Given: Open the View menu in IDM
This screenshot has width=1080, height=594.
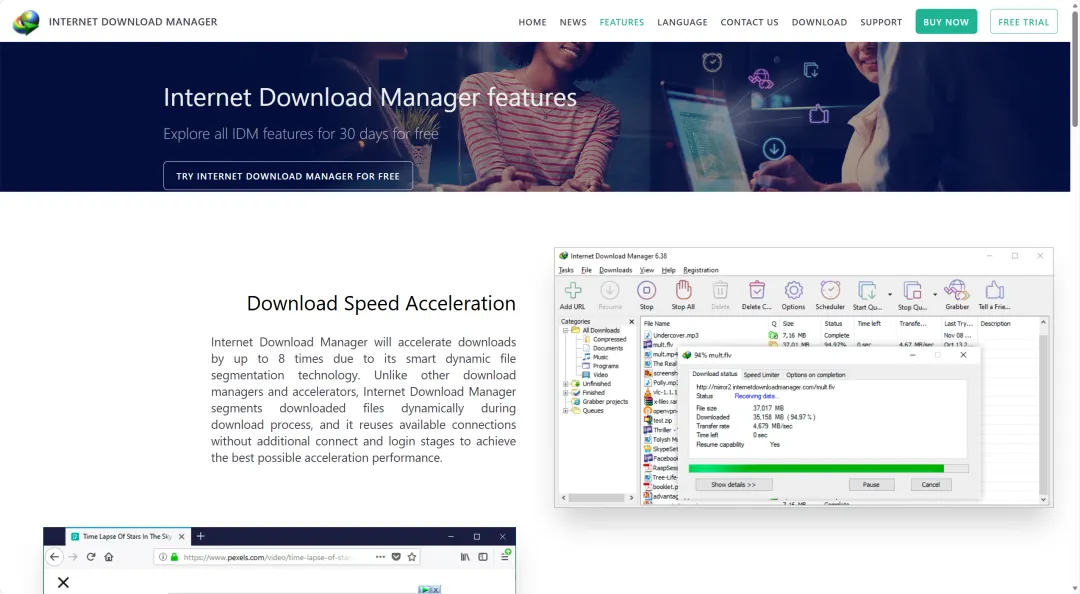Looking at the screenshot, I should pyautogui.click(x=646, y=270).
